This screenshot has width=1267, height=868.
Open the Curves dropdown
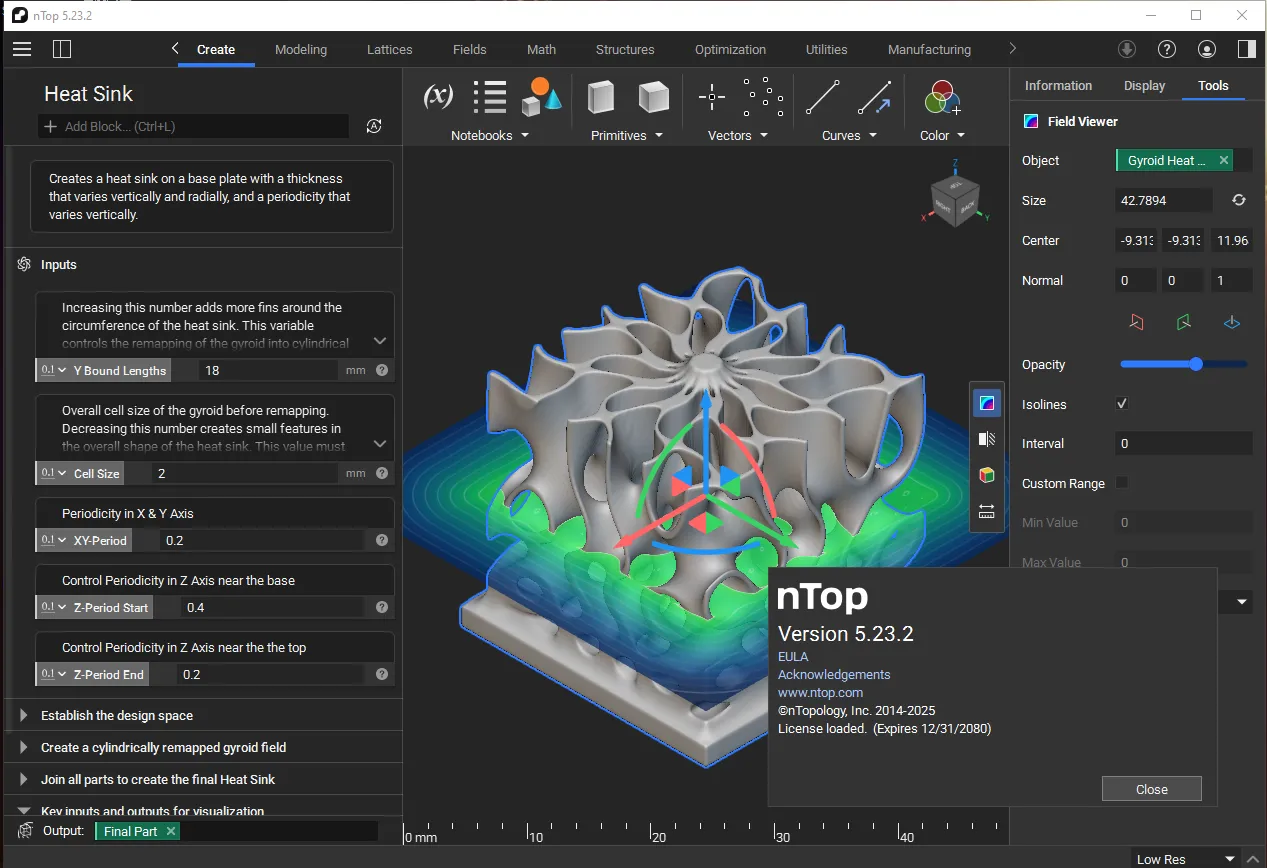pyautogui.click(x=849, y=135)
